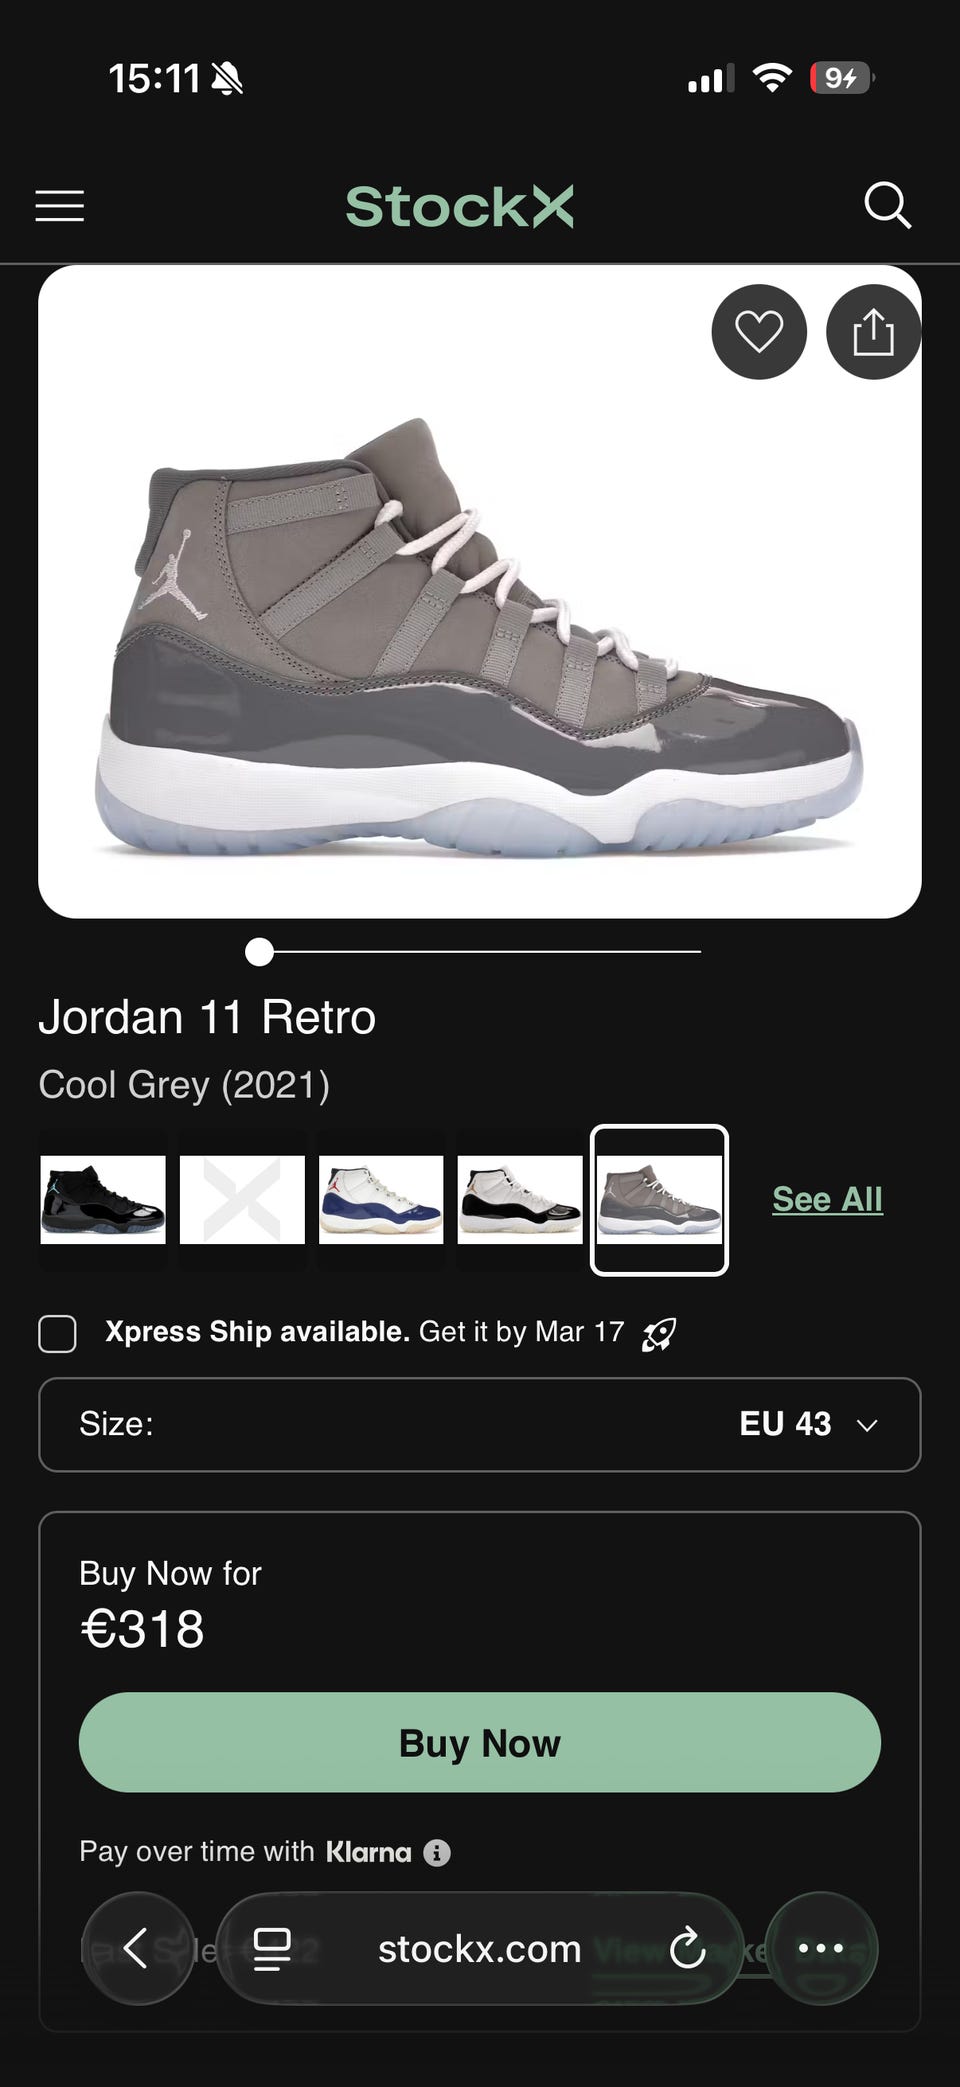Share this product via share icon
This screenshot has height=2087, width=960.
873,332
